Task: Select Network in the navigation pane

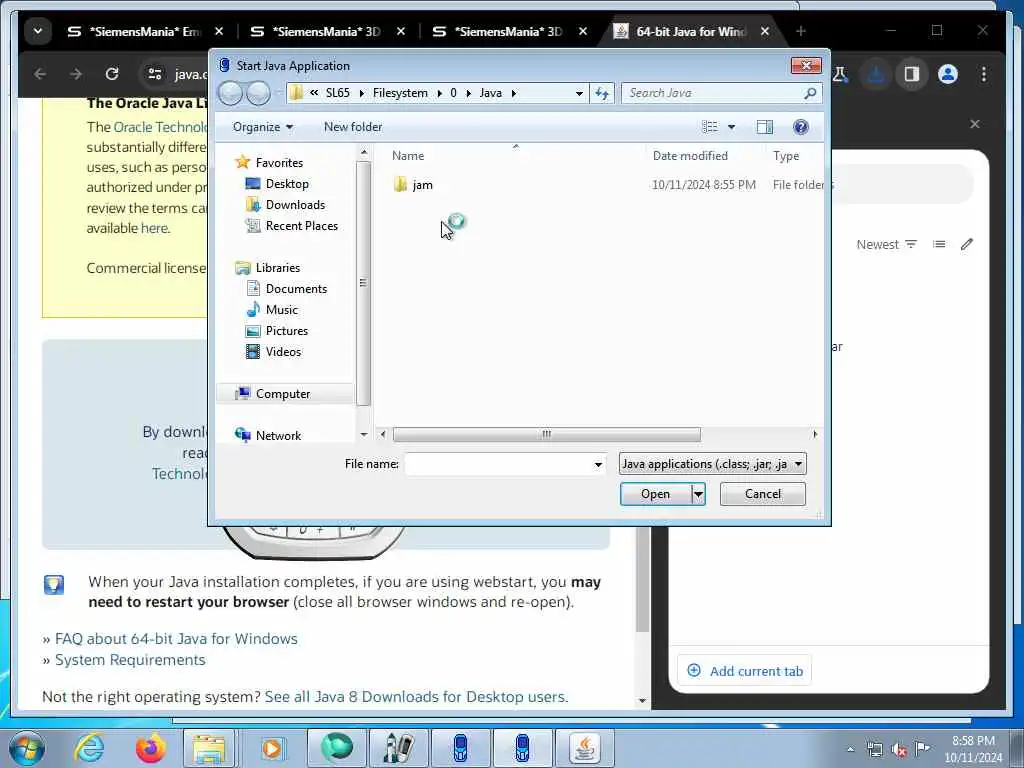Action: (x=278, y=436)
